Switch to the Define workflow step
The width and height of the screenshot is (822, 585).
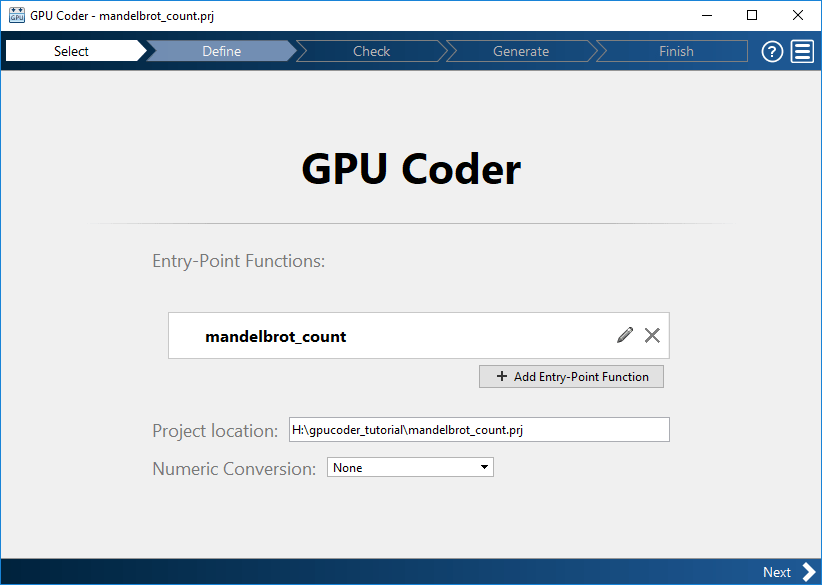(x=221, y=51)
